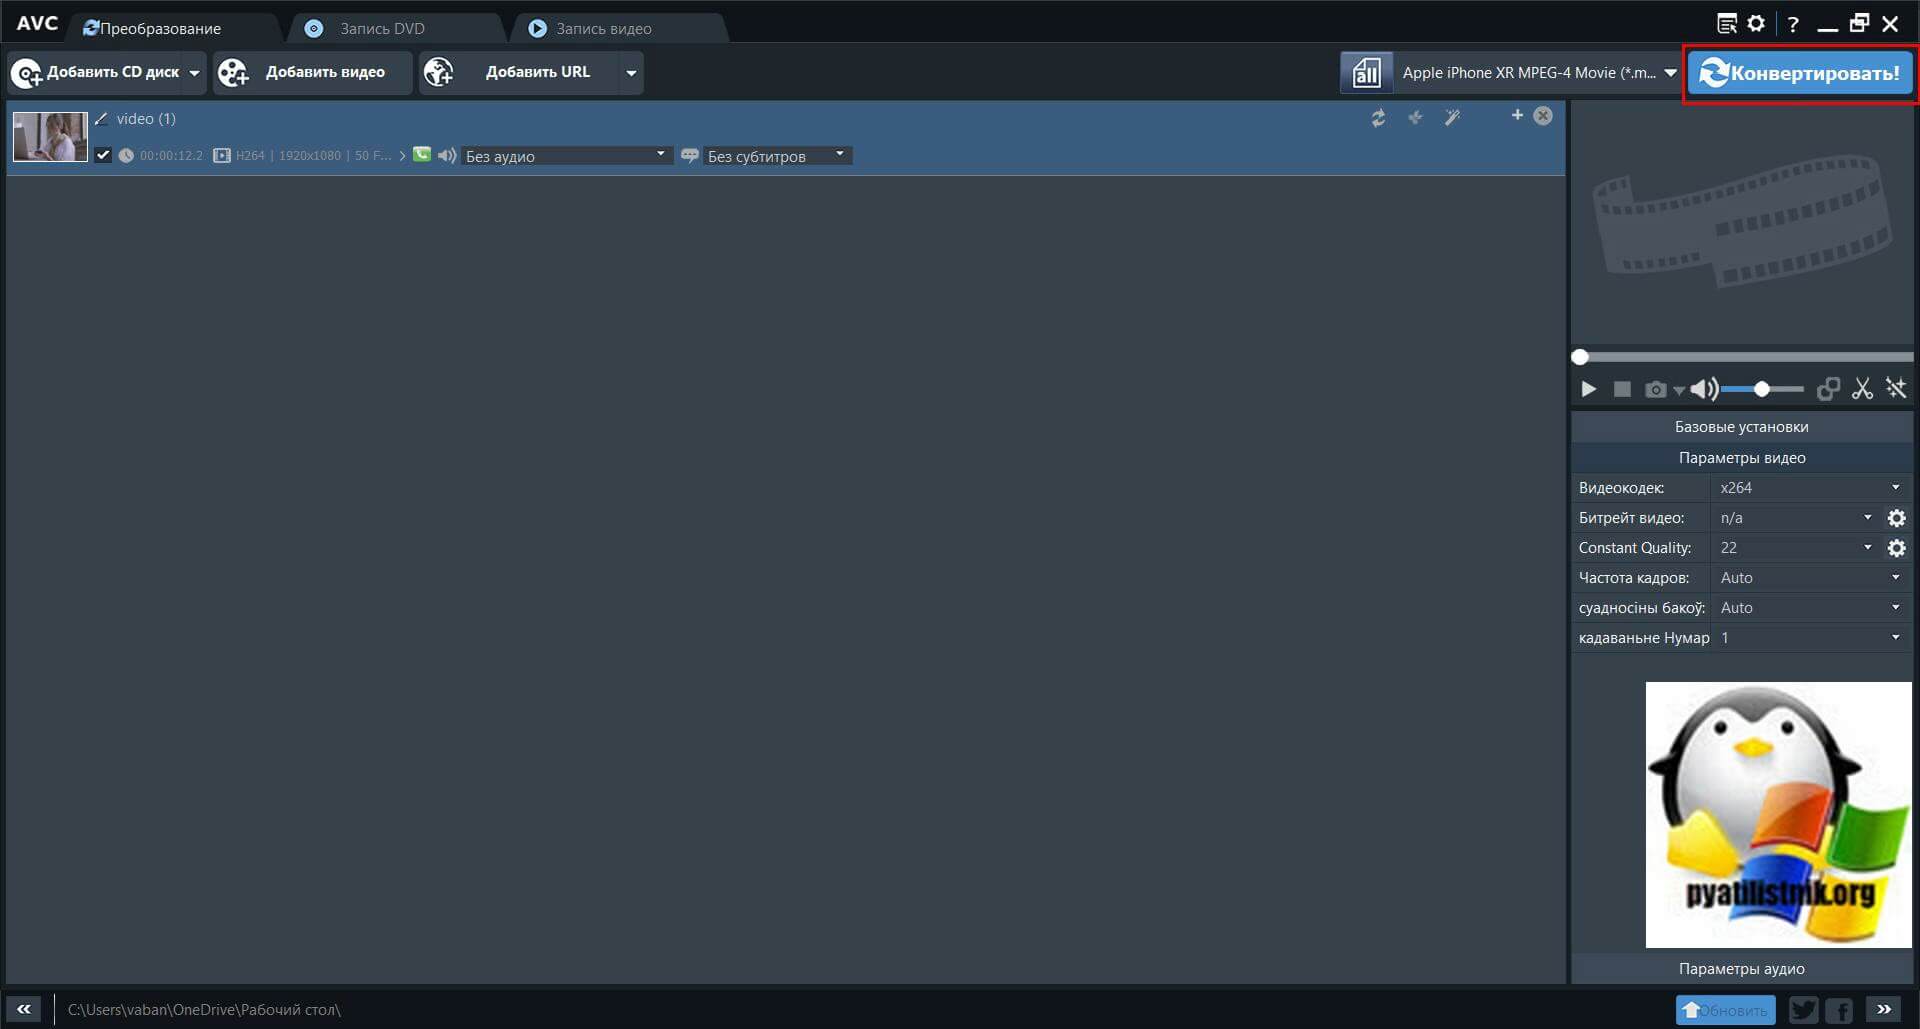
Task: Click the Facebook icon in status bar
Action: (1840, 1010)
